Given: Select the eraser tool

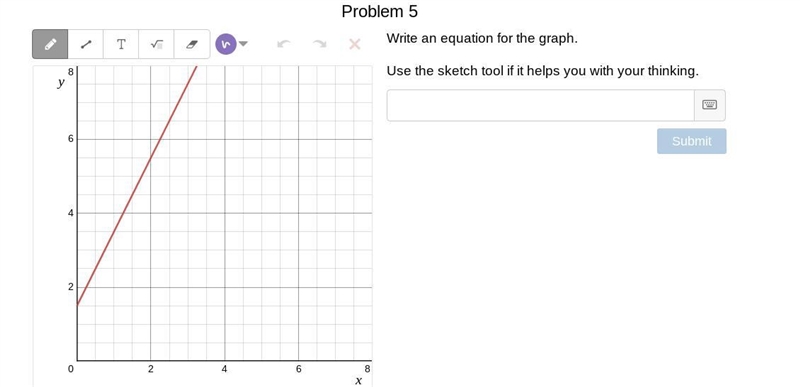Looking at the screenshot, I should (191, 44).
